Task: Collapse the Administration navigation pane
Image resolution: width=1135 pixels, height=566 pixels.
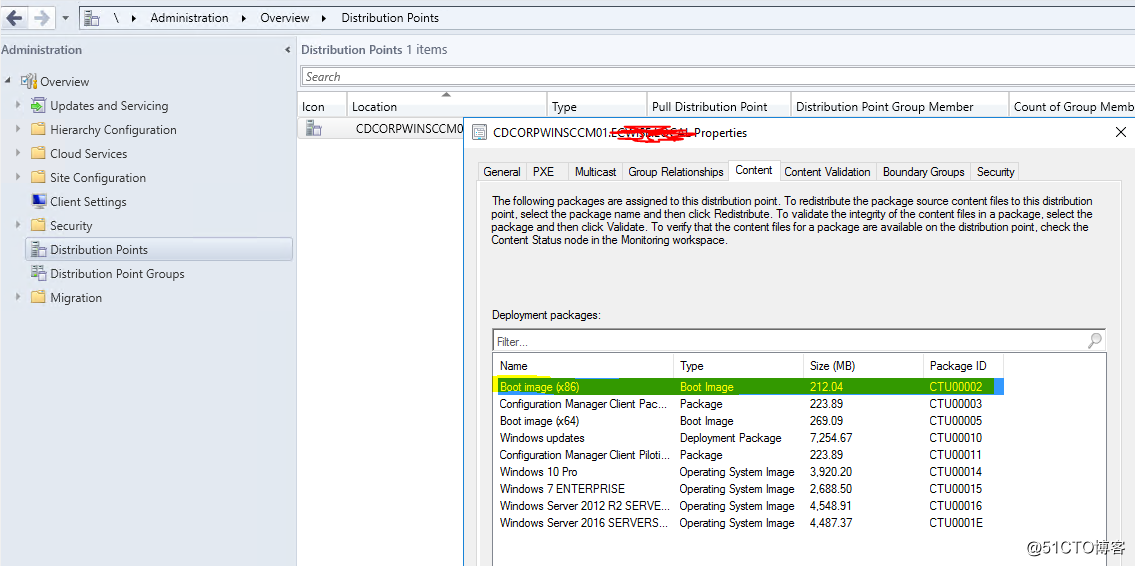Action: pyautogui.click(x=287, y=50)
